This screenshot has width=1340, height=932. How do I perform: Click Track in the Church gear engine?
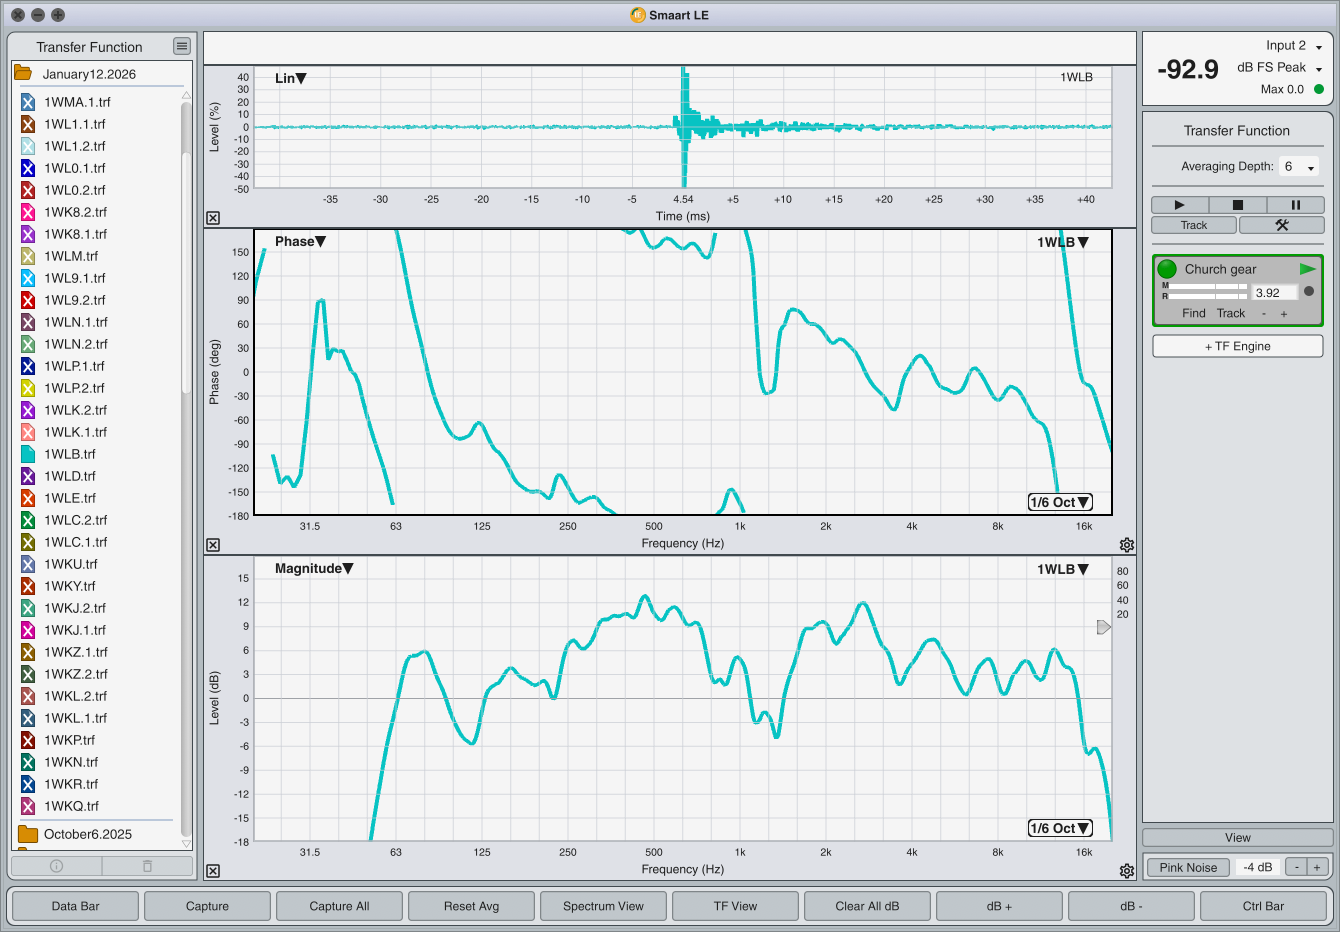(x=1231, y=313)
